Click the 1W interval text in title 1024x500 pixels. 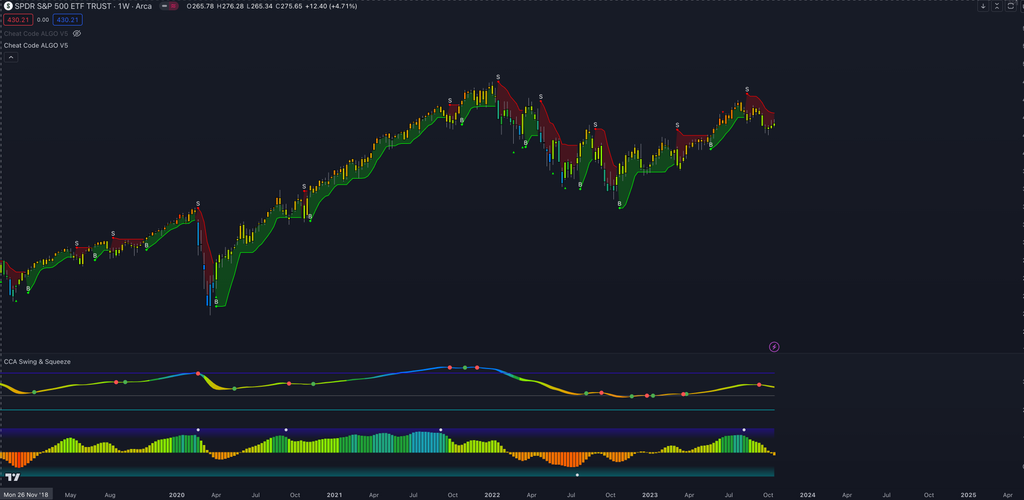pos(122,7)
